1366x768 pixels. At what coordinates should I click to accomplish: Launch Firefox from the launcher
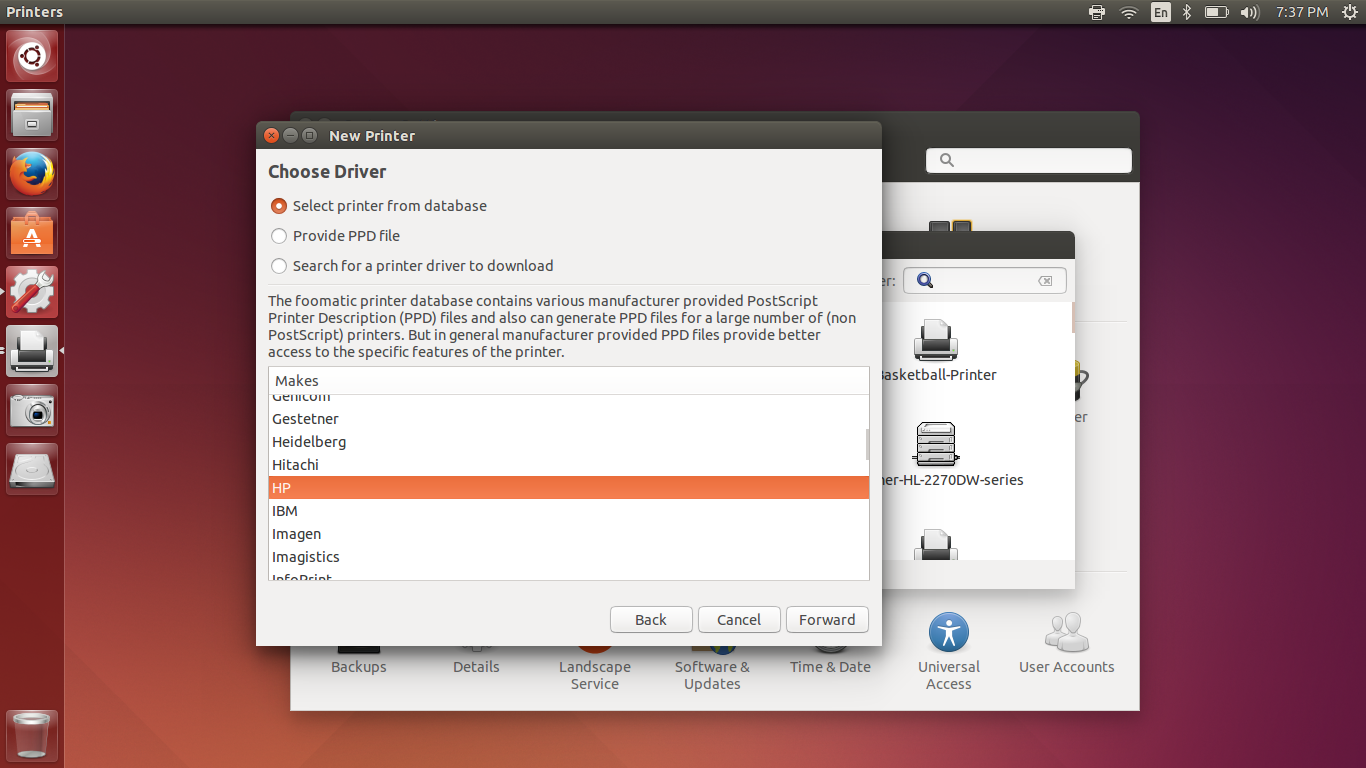[x=32, y=174]
